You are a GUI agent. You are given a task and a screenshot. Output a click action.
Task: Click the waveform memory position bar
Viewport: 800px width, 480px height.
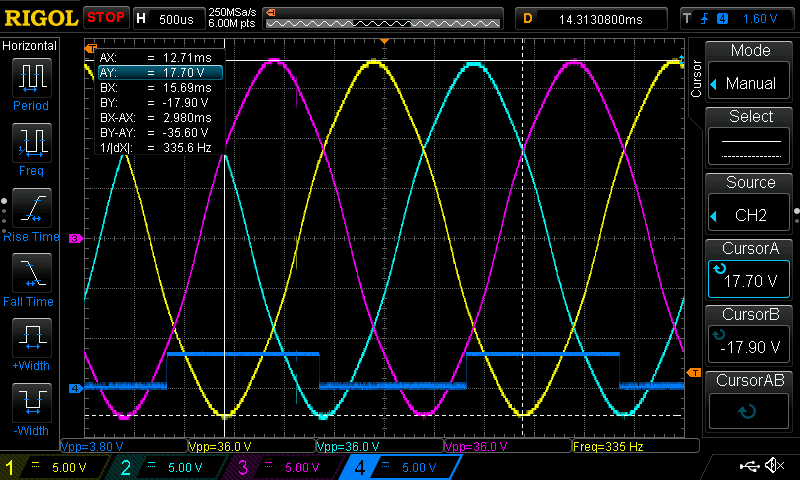click(383, 23)
